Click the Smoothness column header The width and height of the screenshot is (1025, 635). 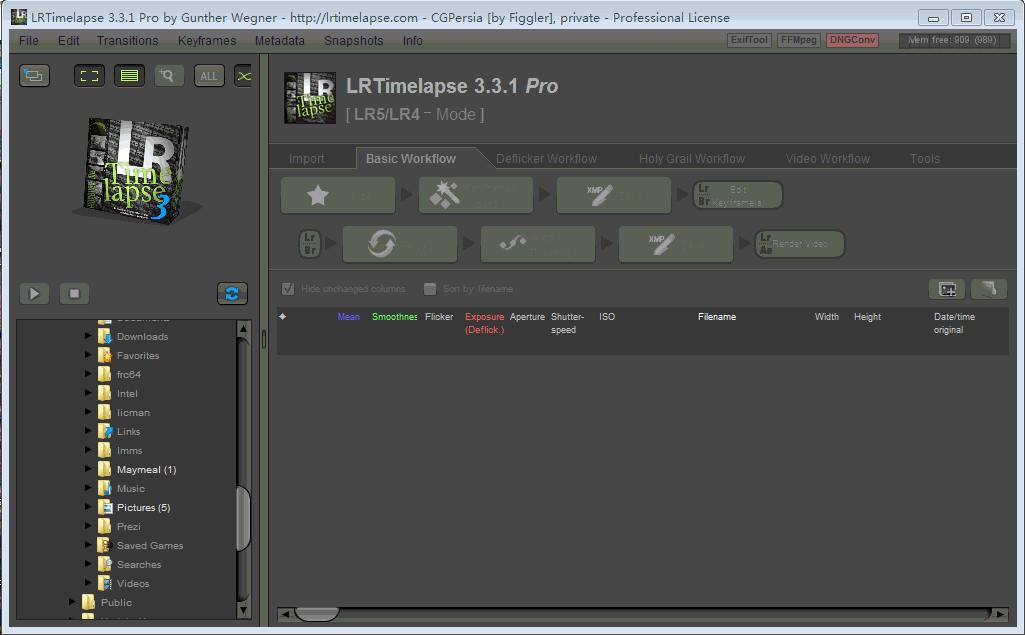tap(394, 317)
